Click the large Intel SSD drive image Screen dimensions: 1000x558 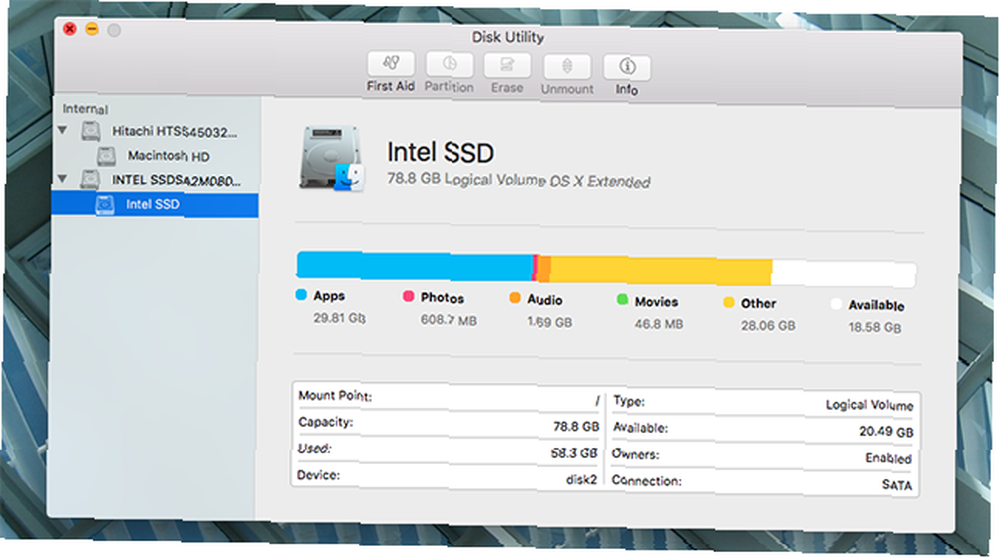(x=331, y=158)
